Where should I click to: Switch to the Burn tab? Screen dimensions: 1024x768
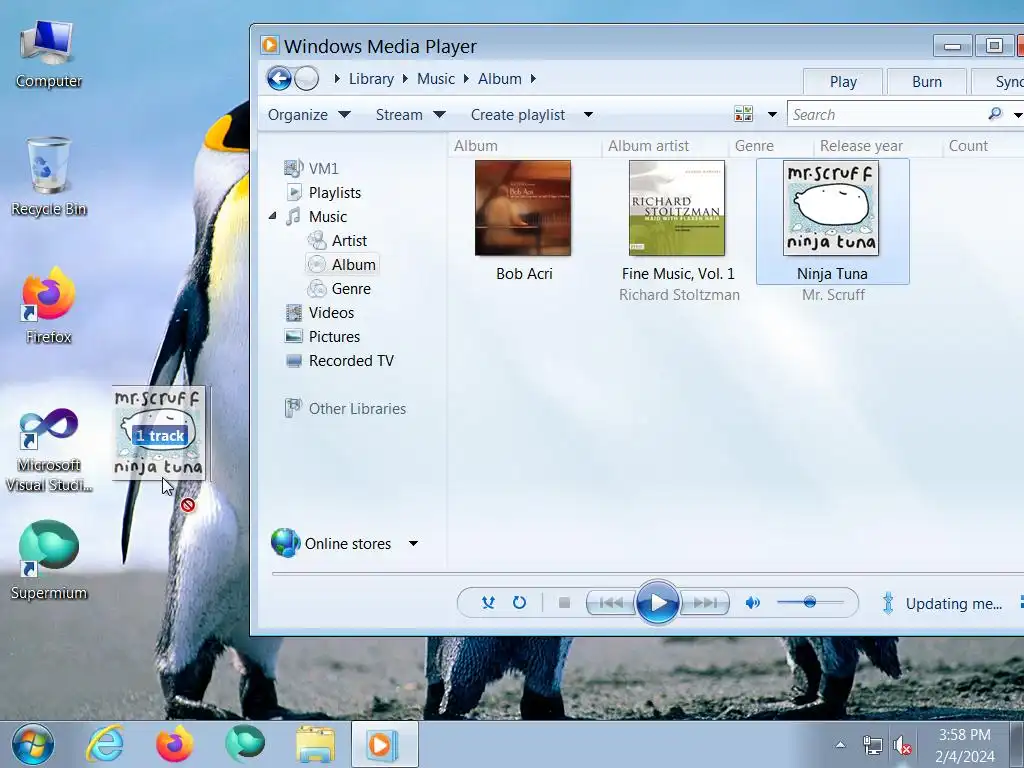pos(927,82)
